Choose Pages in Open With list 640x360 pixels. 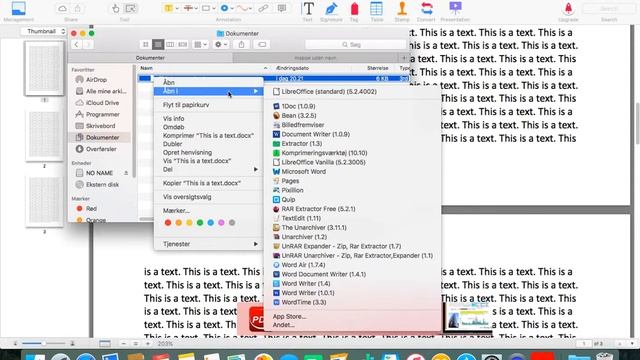coord(290,181)
